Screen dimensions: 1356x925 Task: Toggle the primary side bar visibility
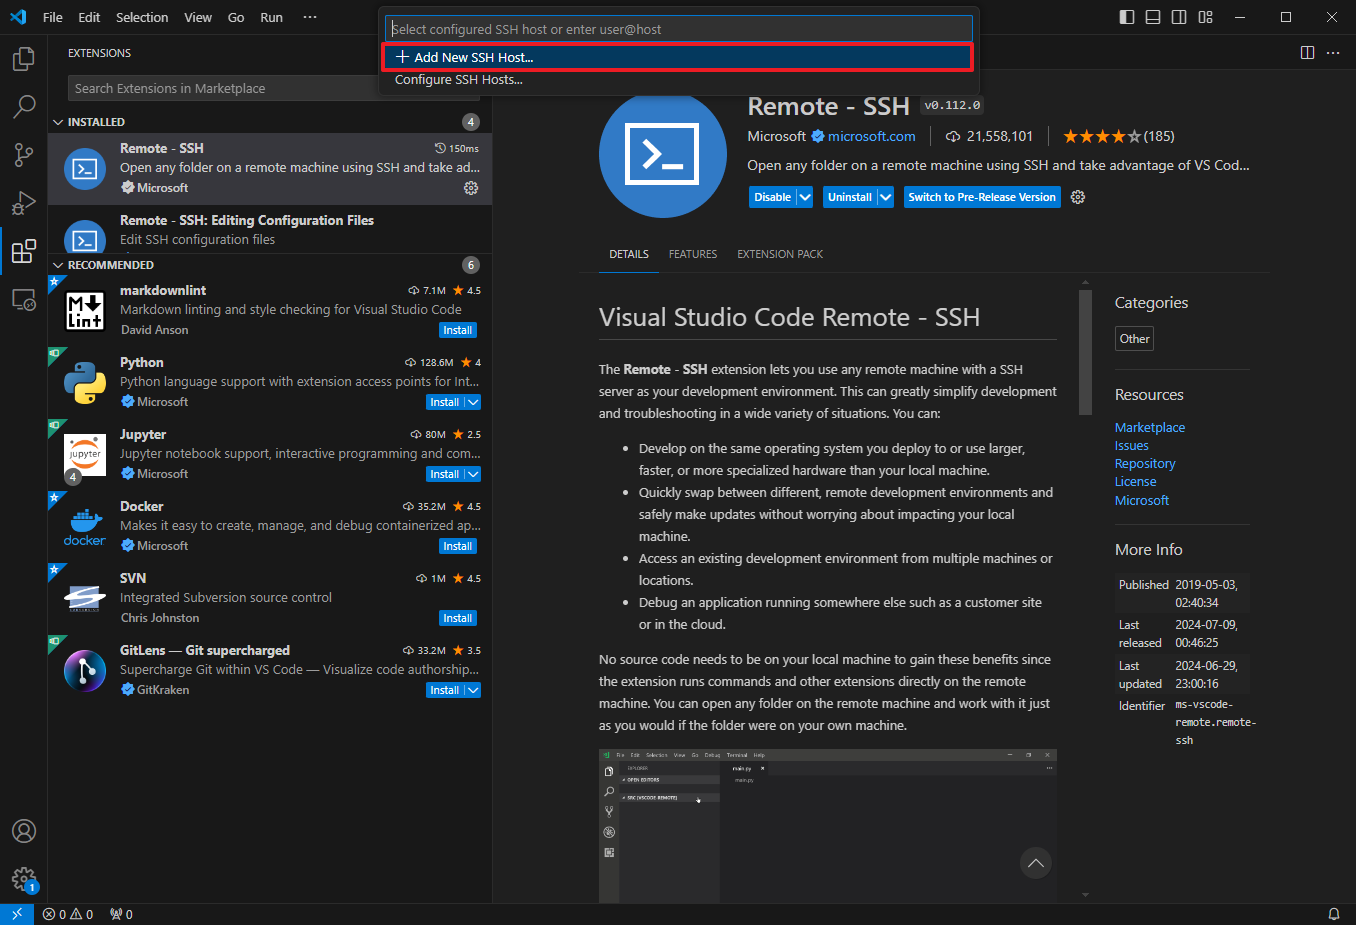(1127, 17)
